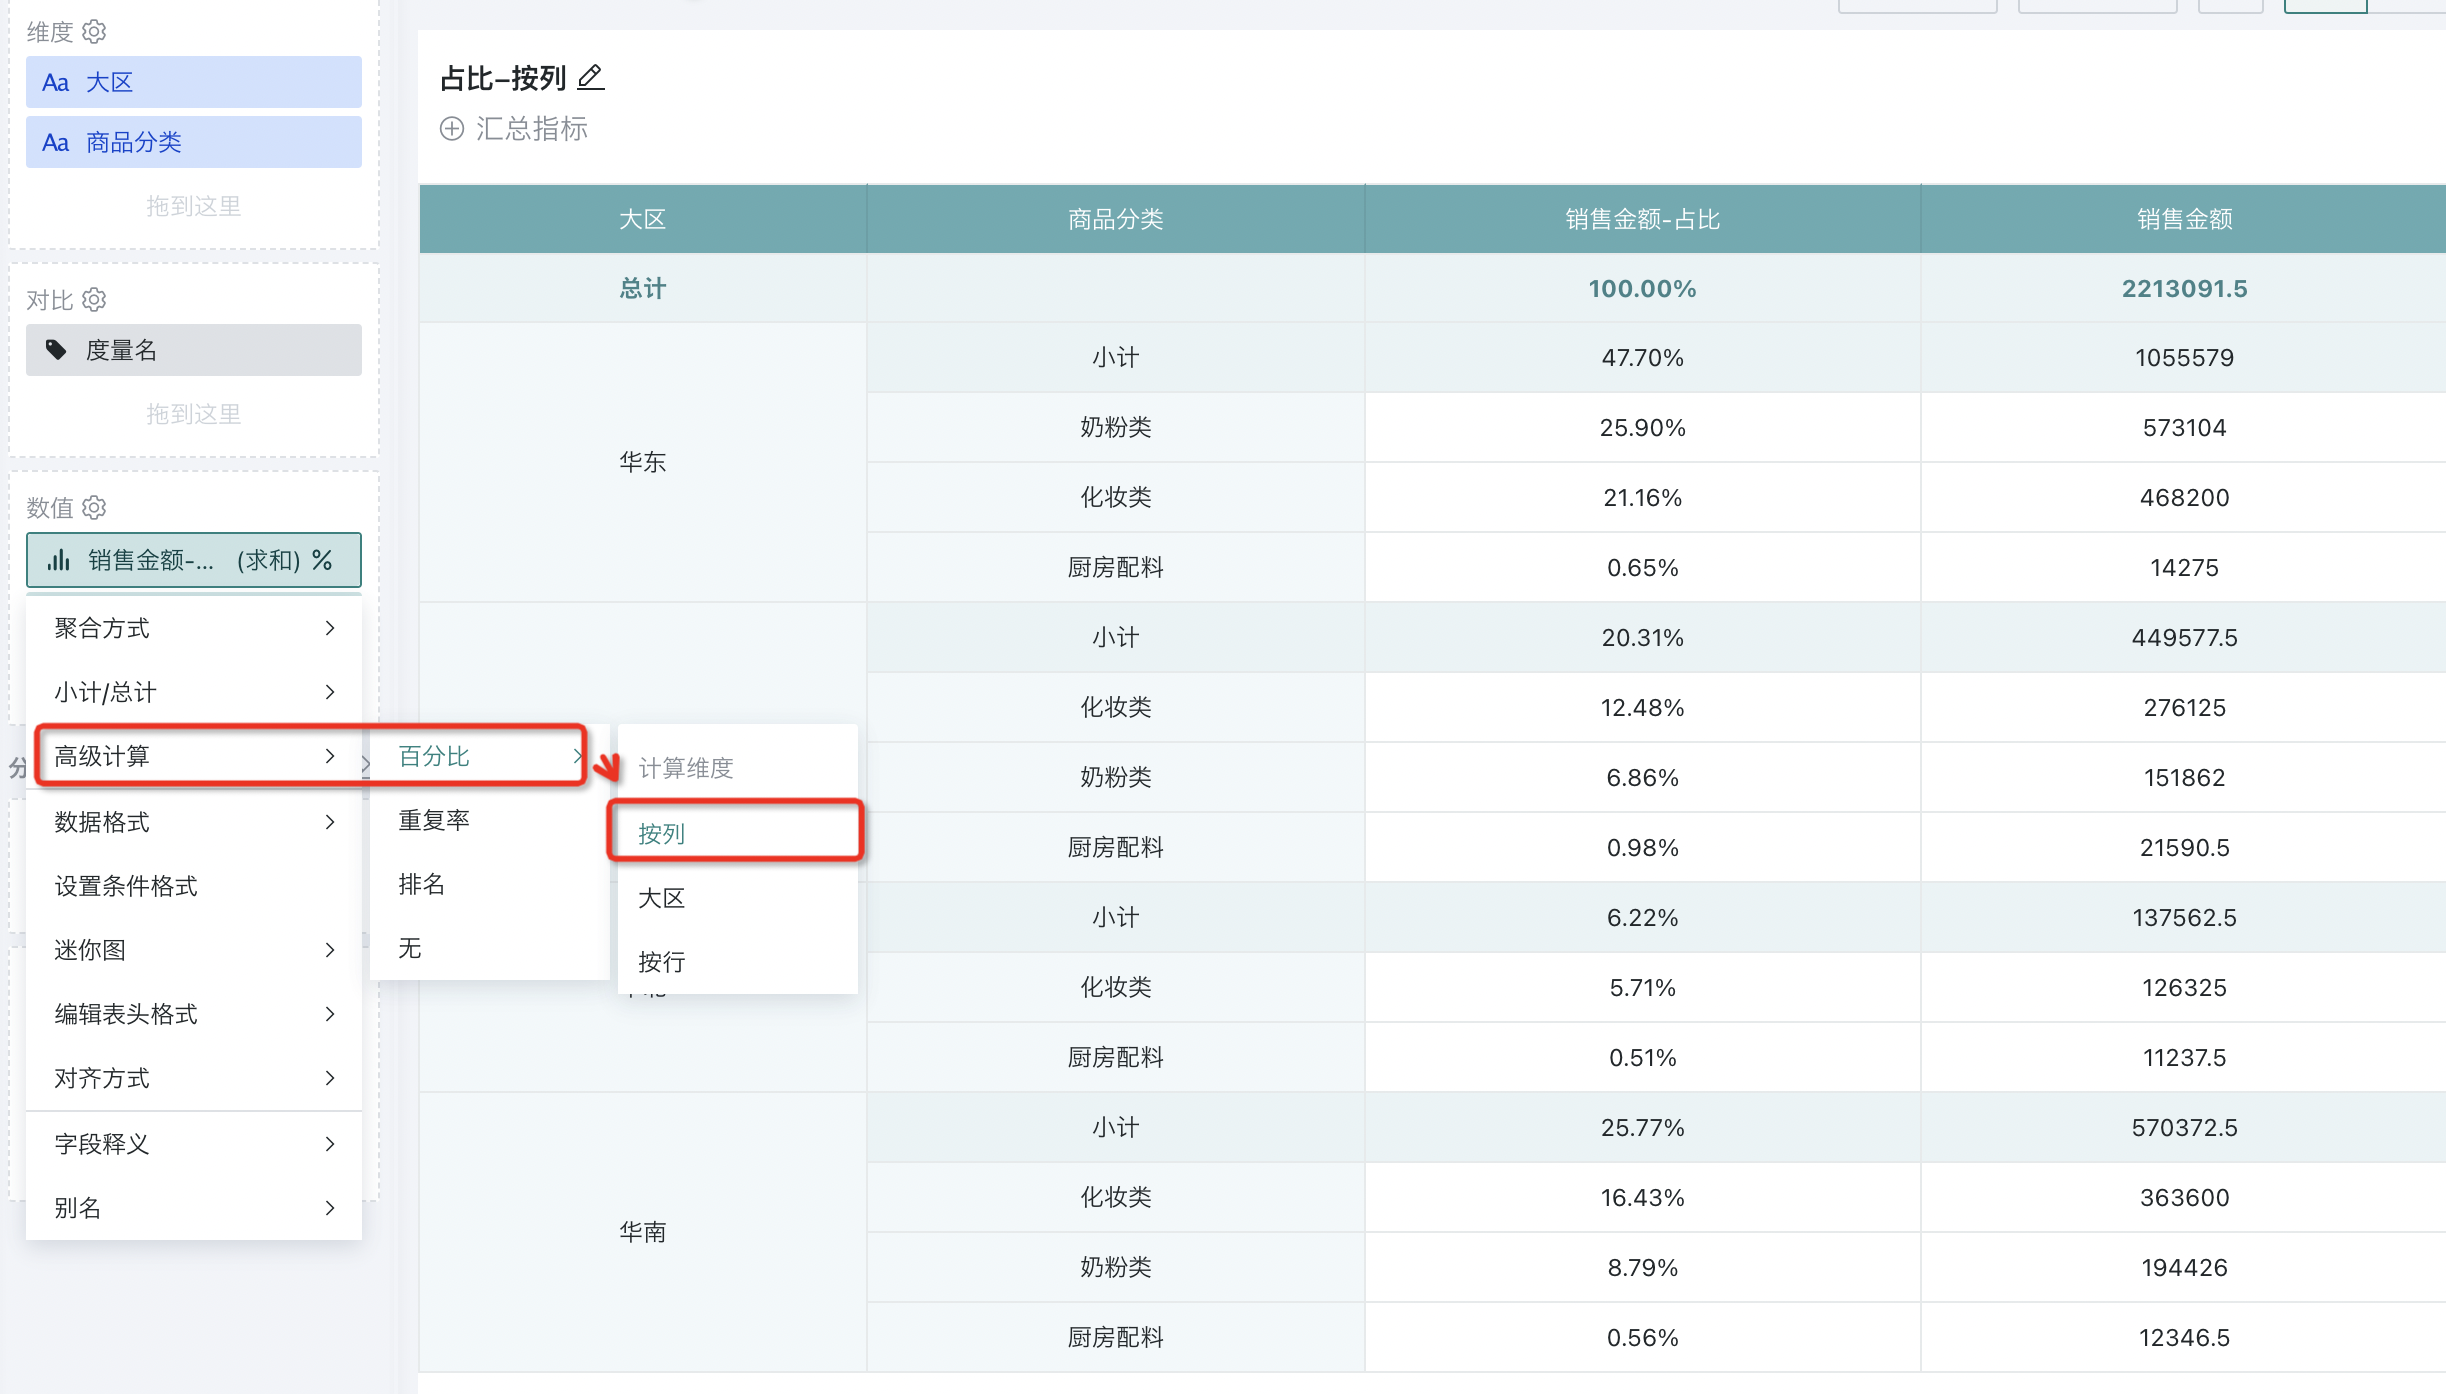Click the 占比-按列 chart title
The width and height of the screenshot is (2446, 1394).
(504, 78)
